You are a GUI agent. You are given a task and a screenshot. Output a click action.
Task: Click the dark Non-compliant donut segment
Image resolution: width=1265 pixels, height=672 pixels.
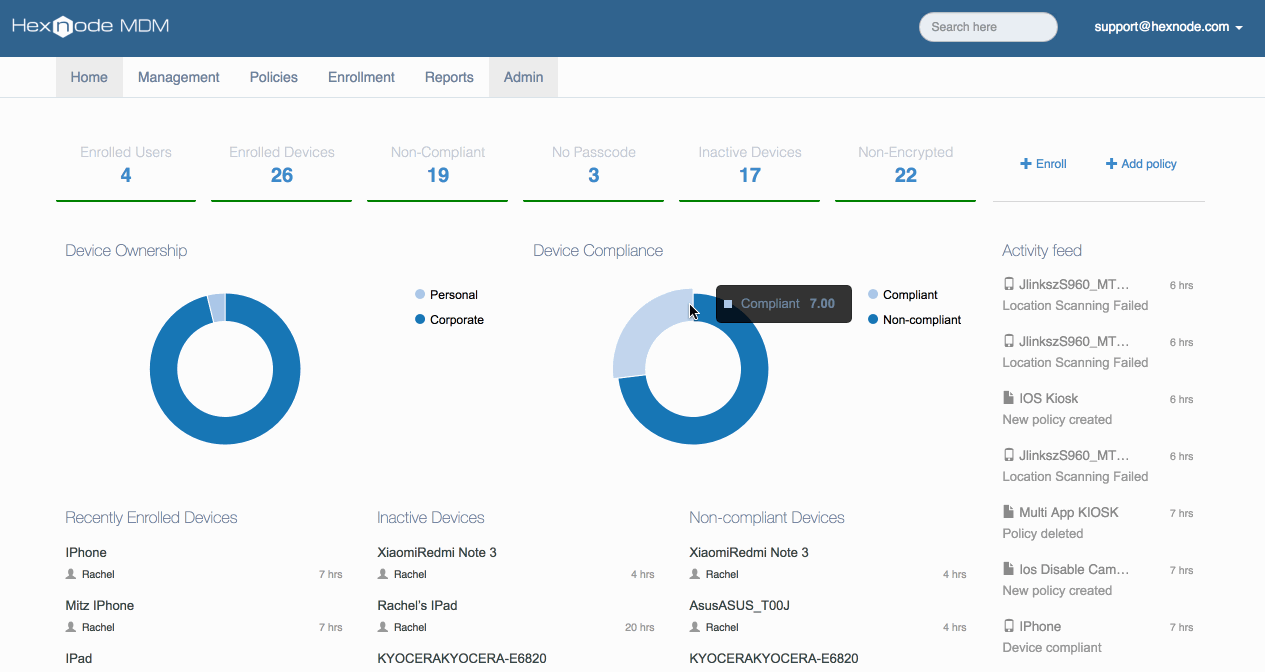[x=693, y=432]
